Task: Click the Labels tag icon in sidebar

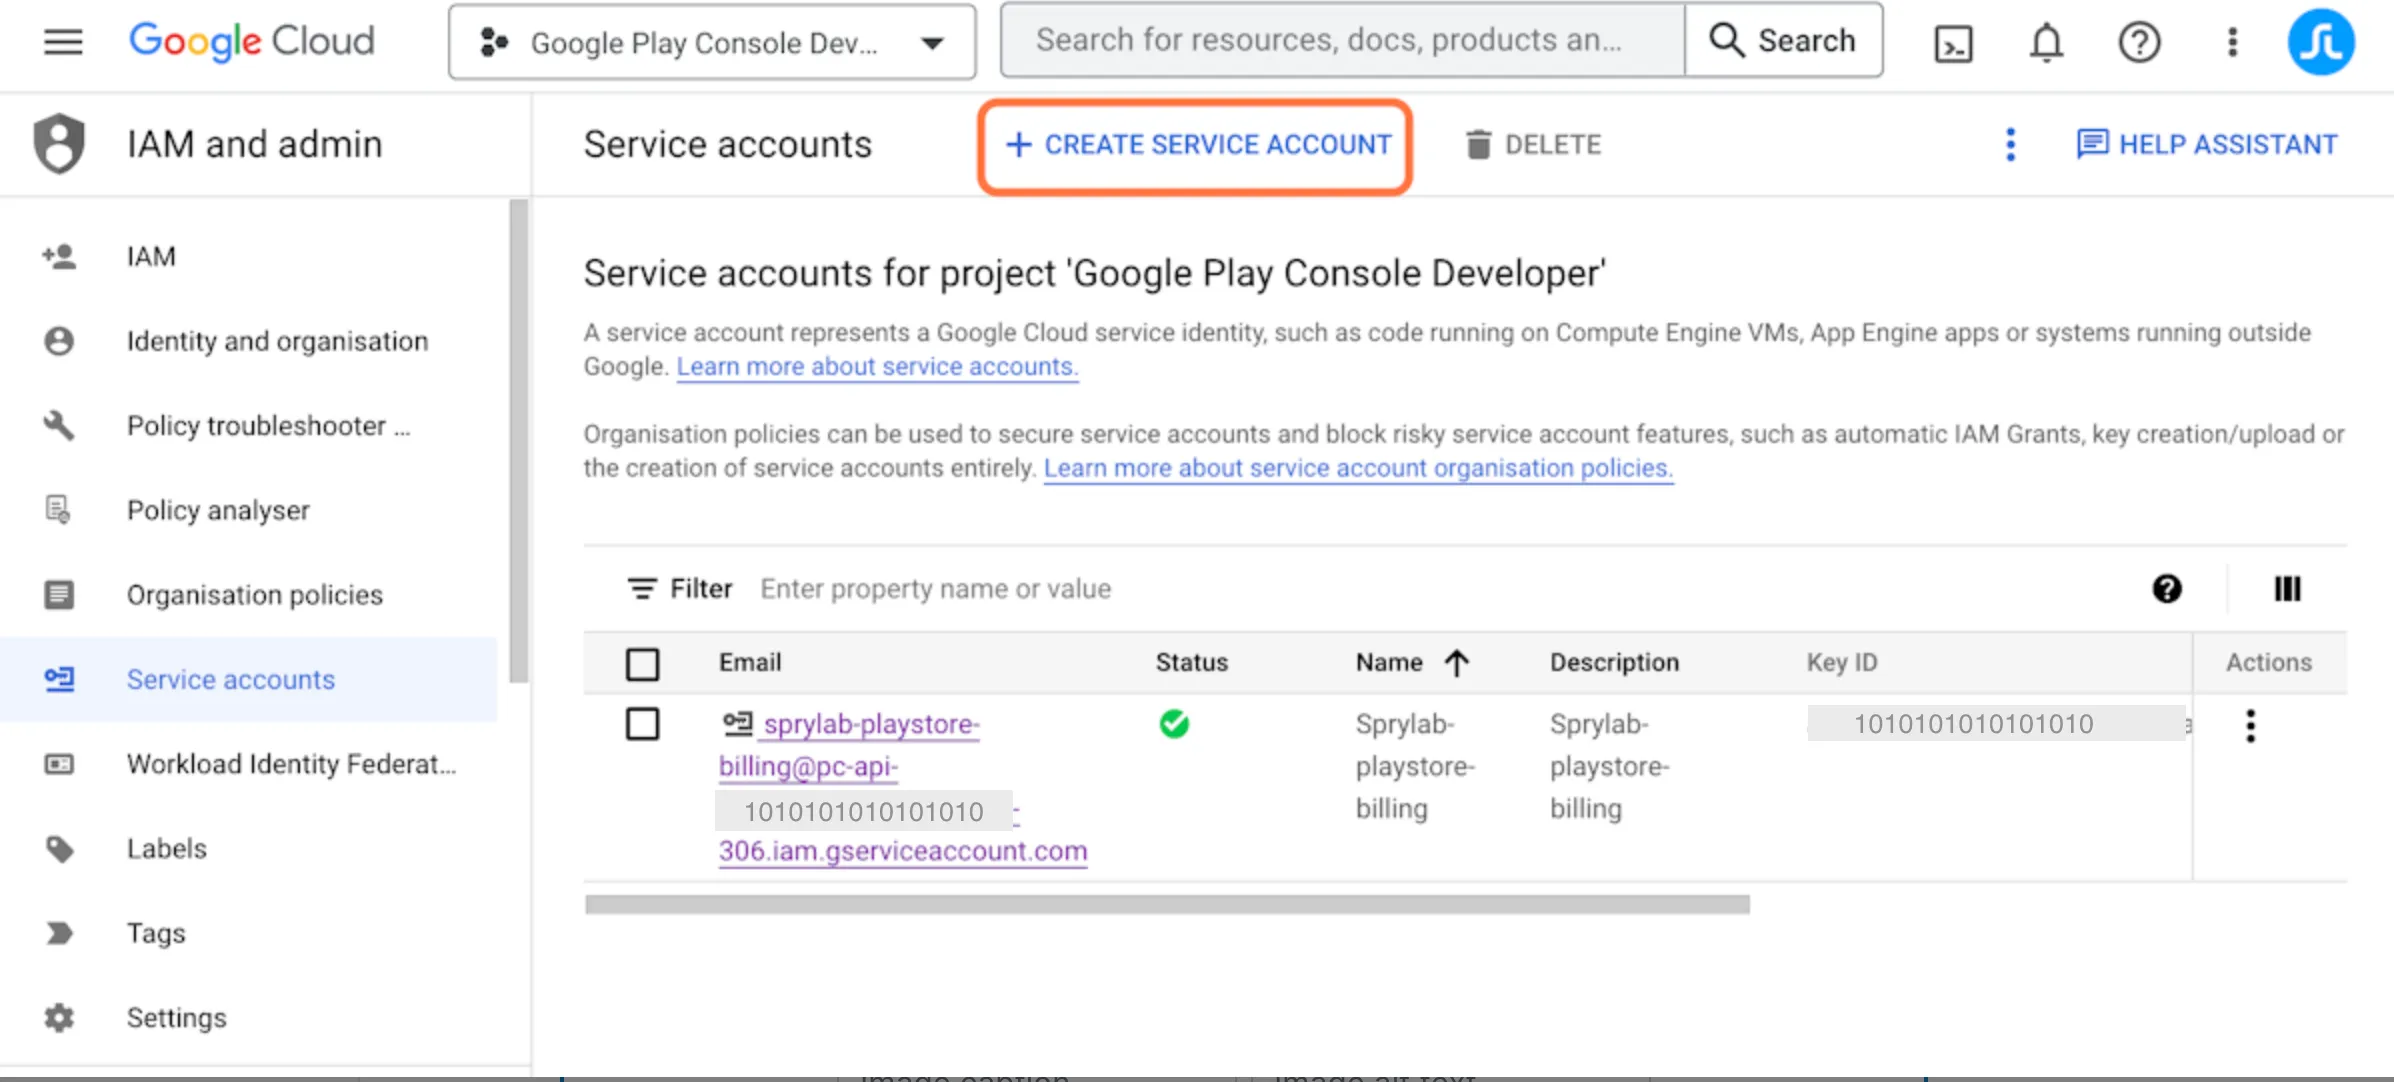Action: pyautogui.click(x=59, y=849)
